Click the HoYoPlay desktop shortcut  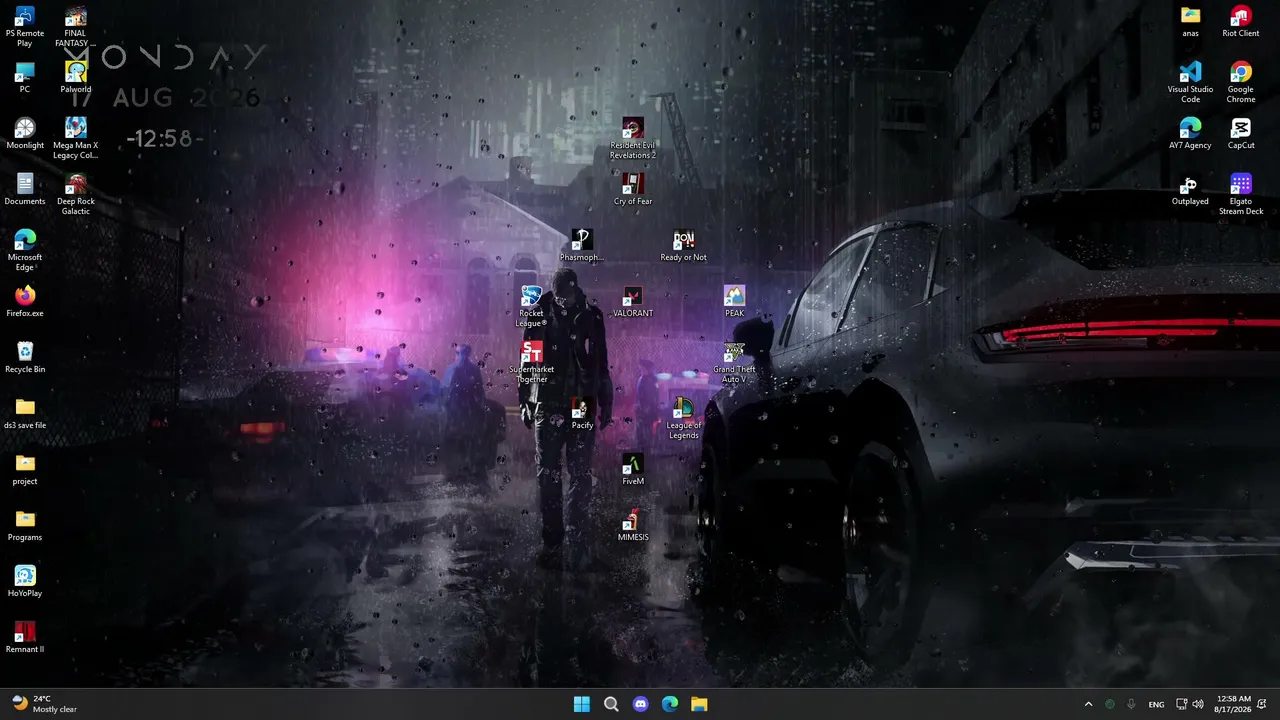pyautogui.click(x=25, y=582)
